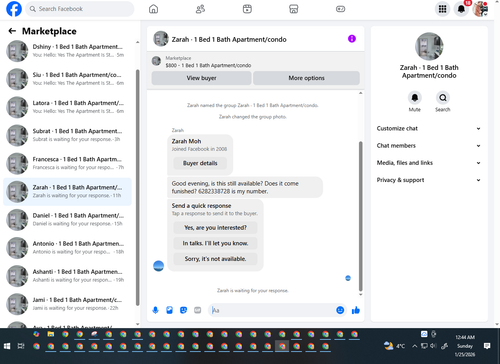This screenshot has height=364, width=500.
Task: Send quick reply 'In talks. I'll let you know.'
Action: 215,243
